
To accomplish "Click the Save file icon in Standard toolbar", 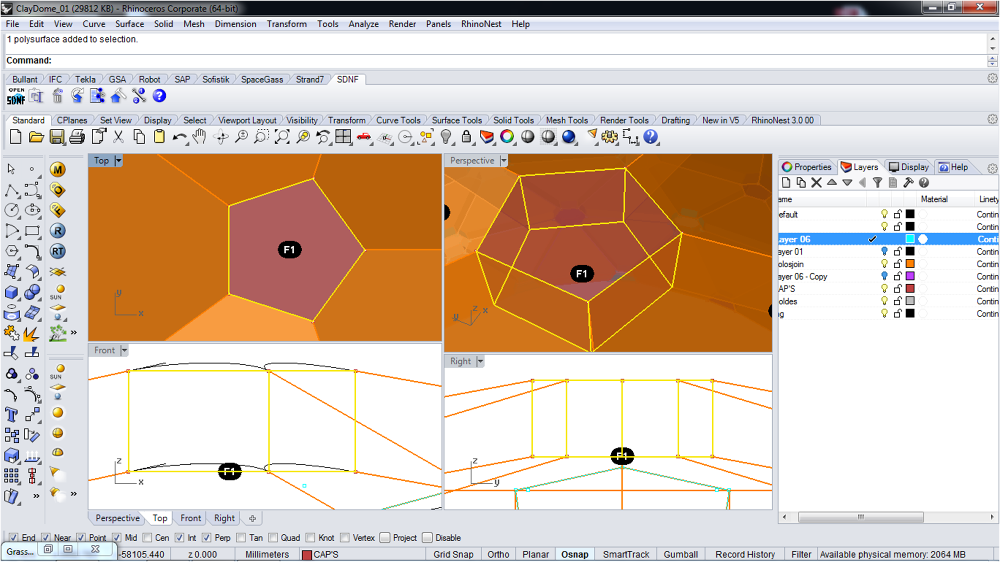I will 57,137.
